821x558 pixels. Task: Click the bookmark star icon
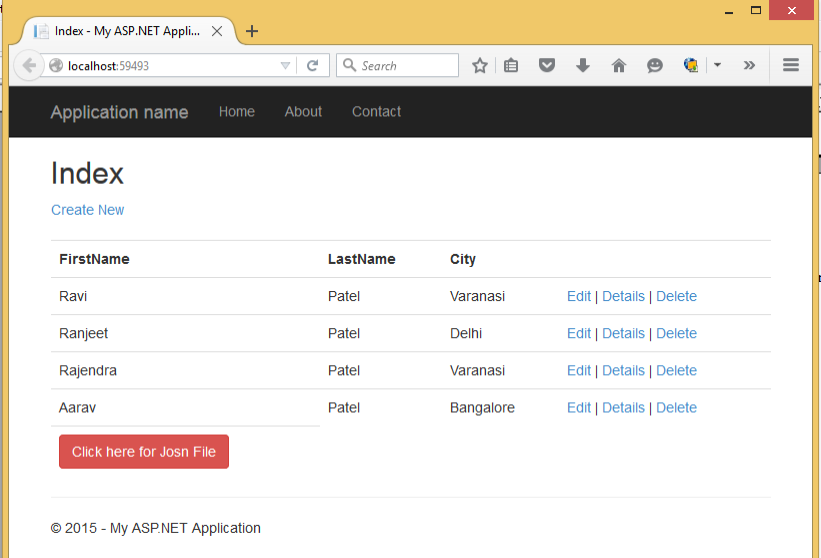480,66
